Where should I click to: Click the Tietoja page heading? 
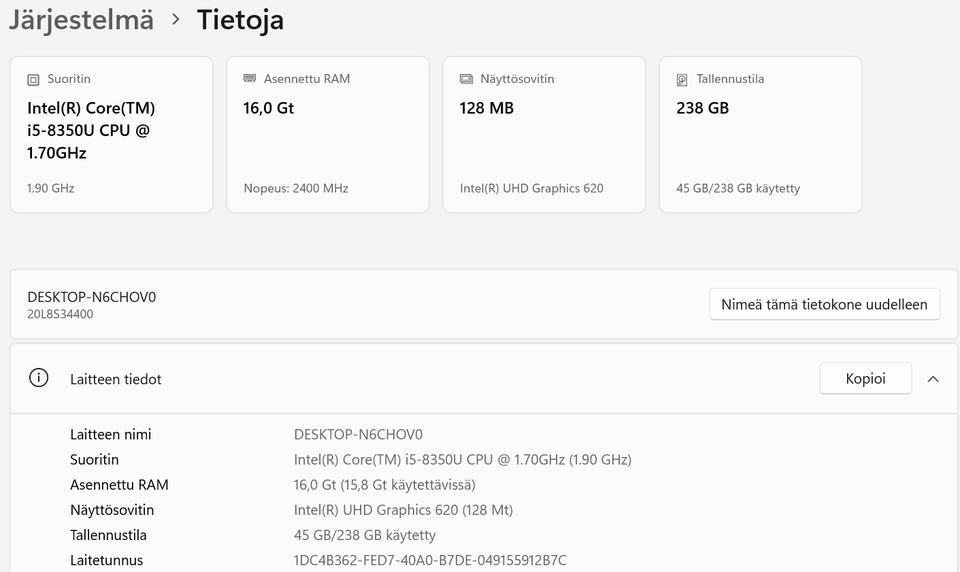point(240,19)
